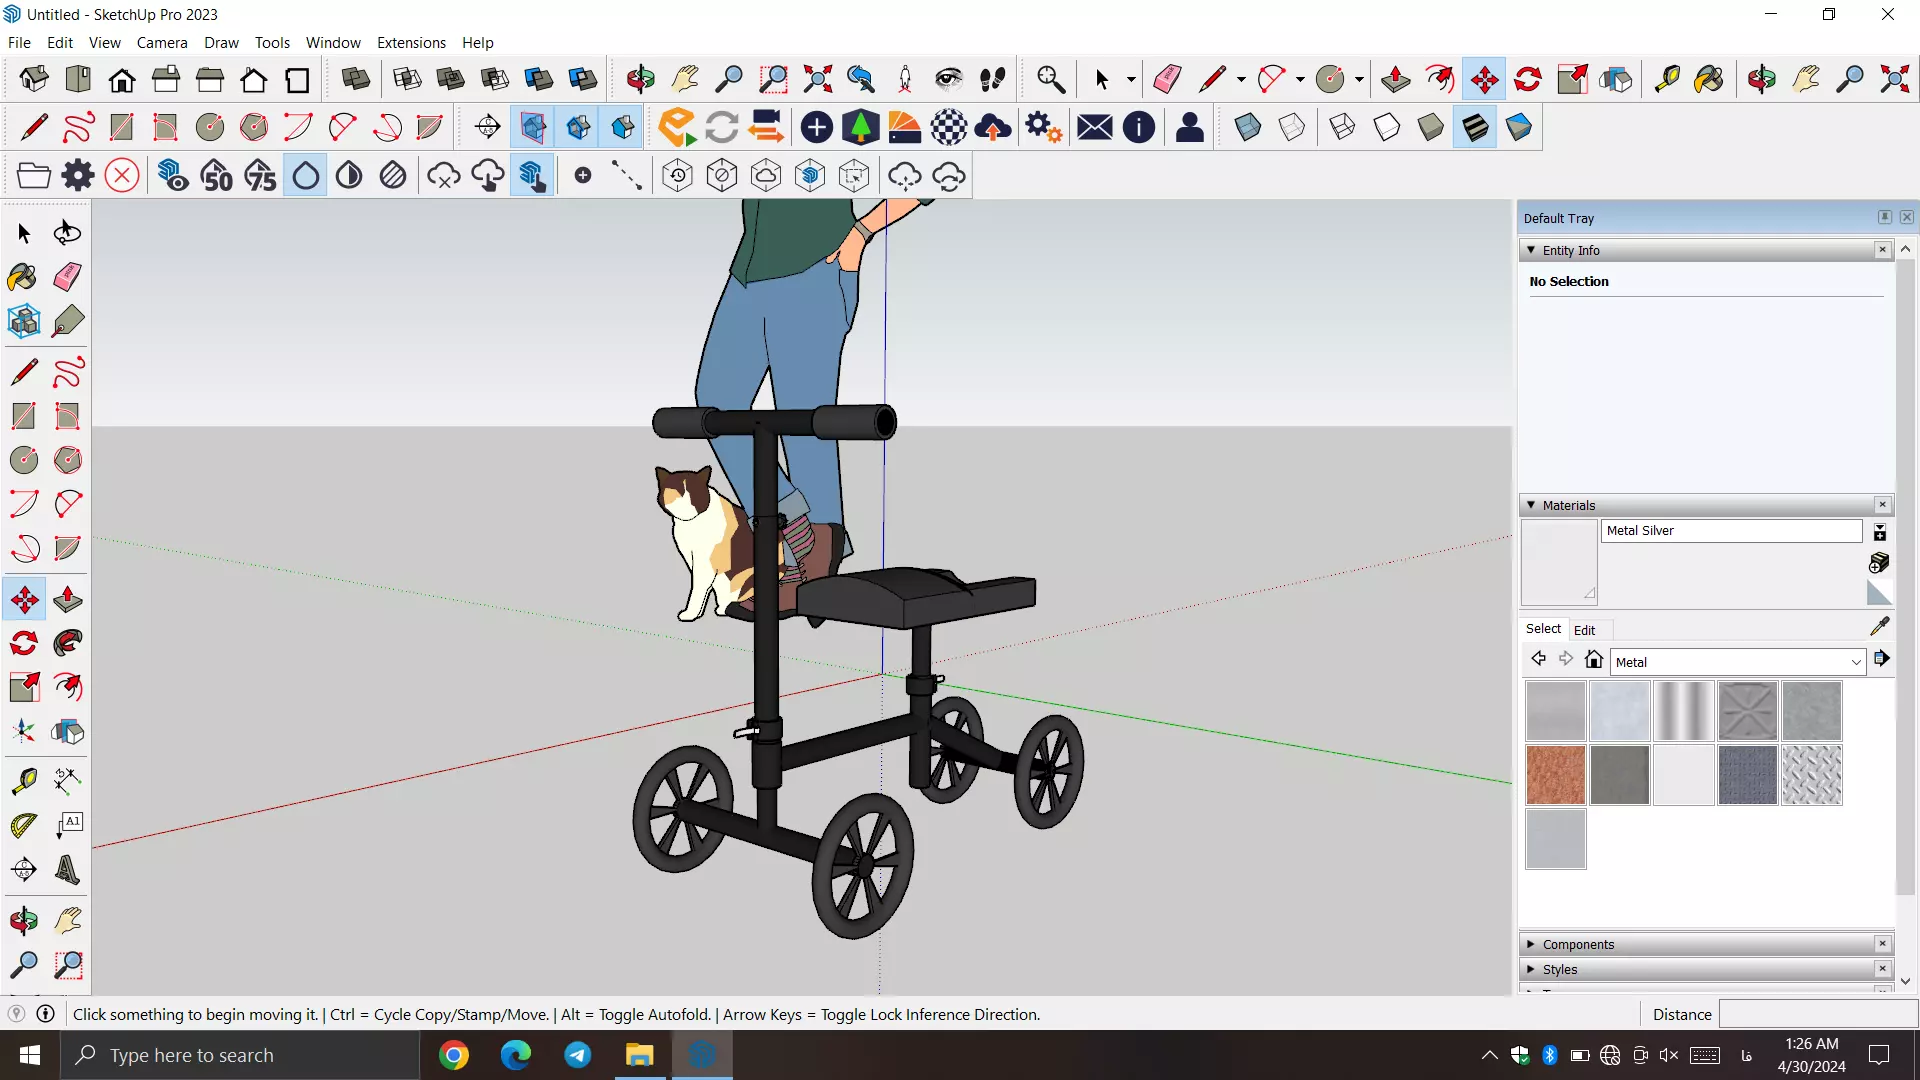Collapse the Materials panel
1920x1080 pixels.
[1531, 505]
